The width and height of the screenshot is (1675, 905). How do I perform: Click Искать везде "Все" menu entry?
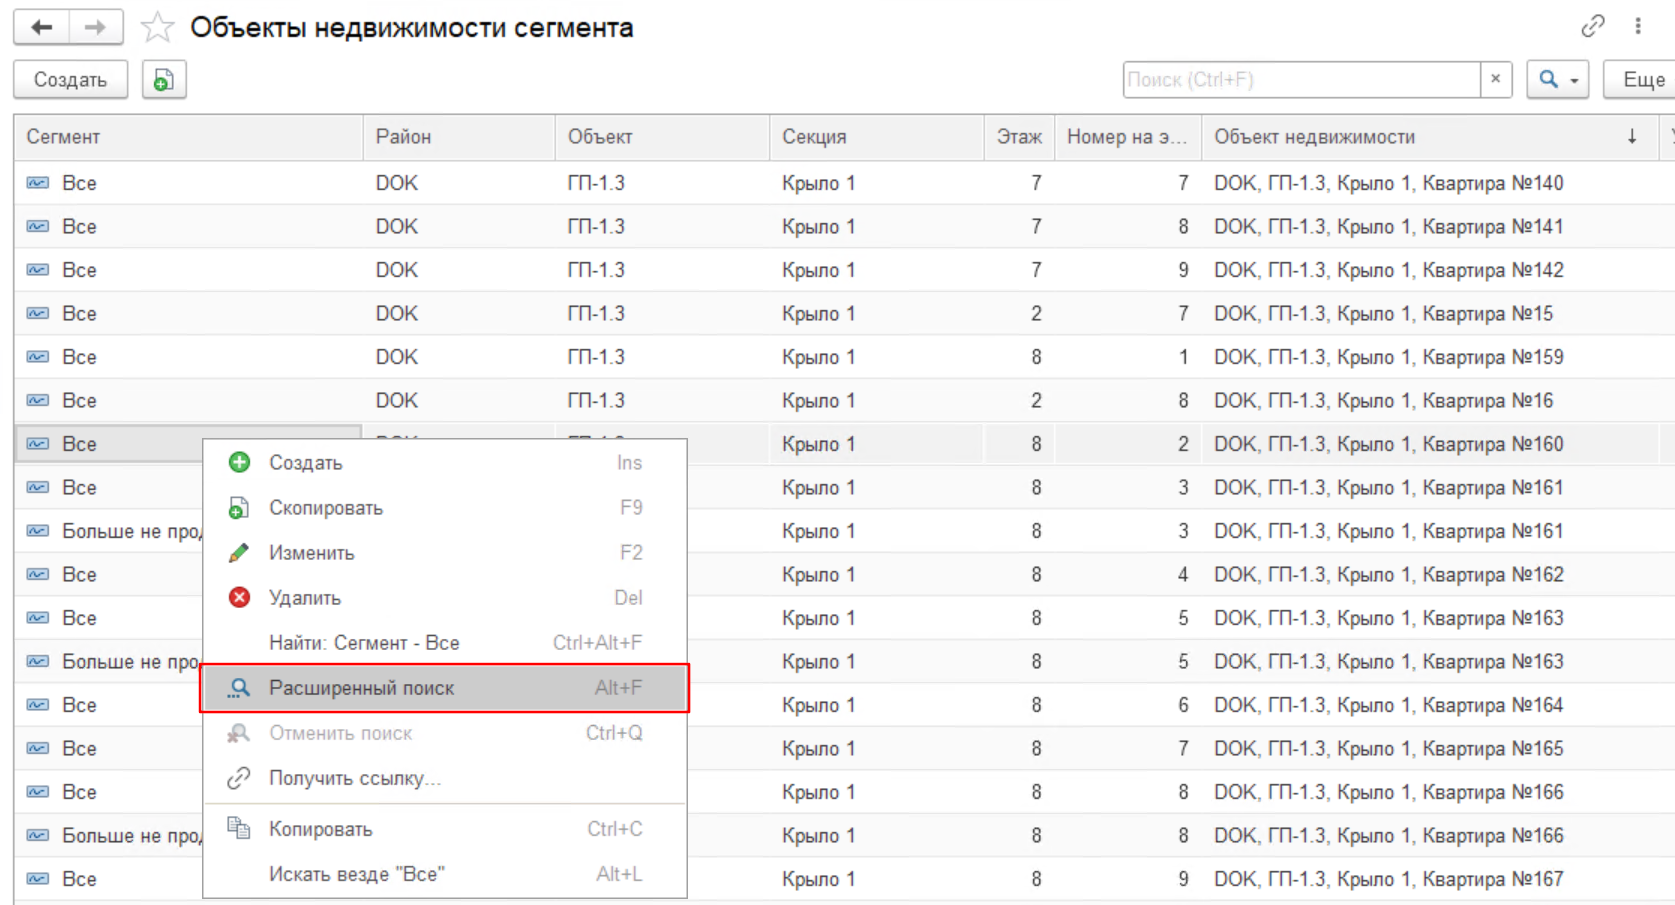coord(356,874)
